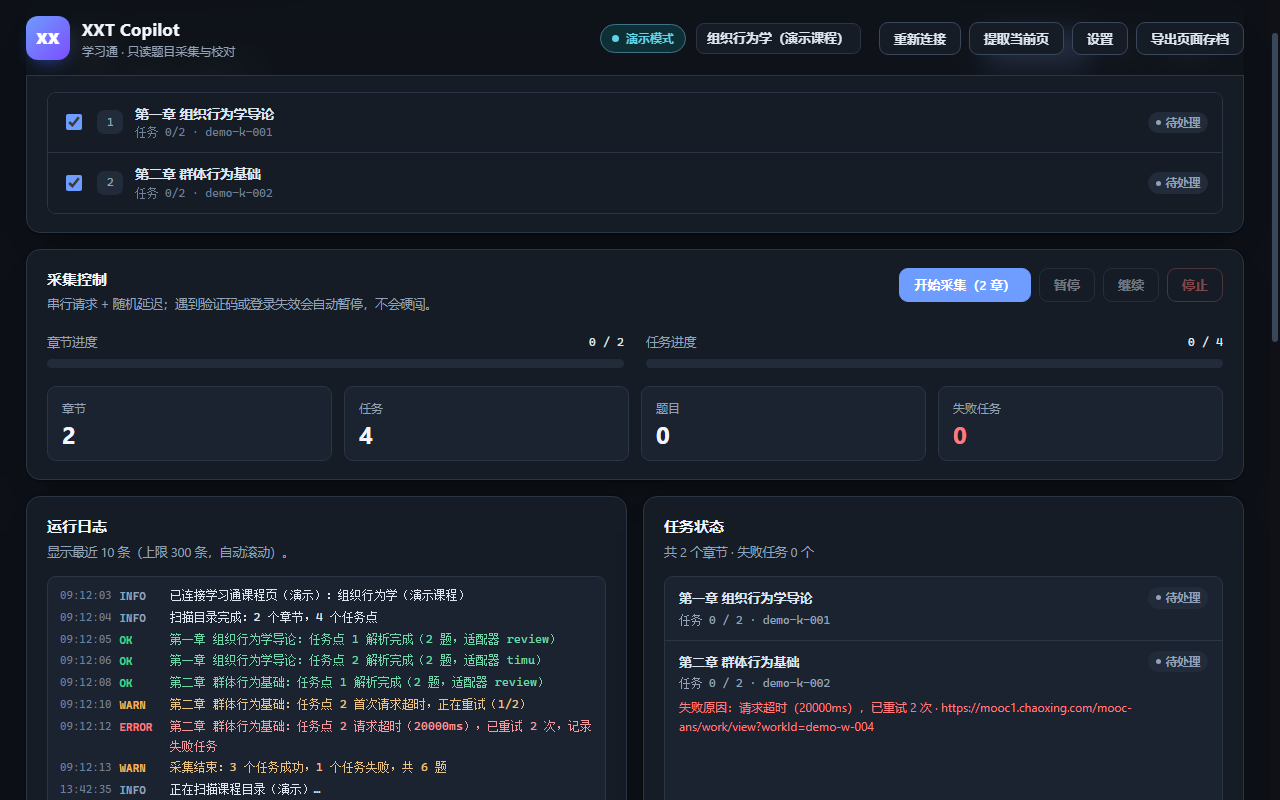Image resolution: width=1280 pixels, height=800 pixels.
Task: Click 提取当前页 in the header
Action: coord(1016,39)
